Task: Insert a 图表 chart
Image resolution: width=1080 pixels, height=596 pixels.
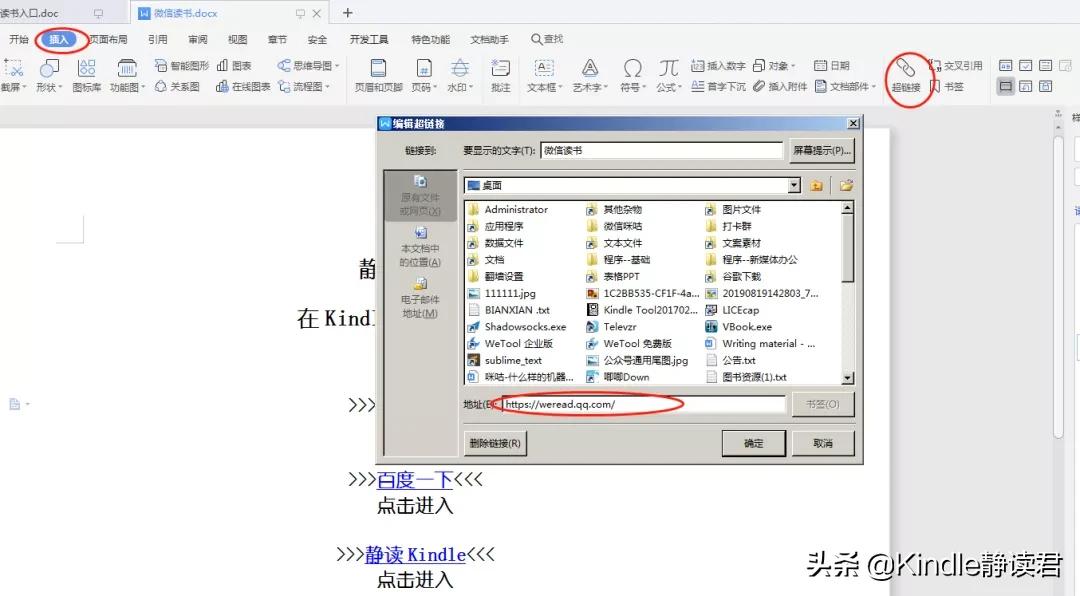Action: coord(235,64)
